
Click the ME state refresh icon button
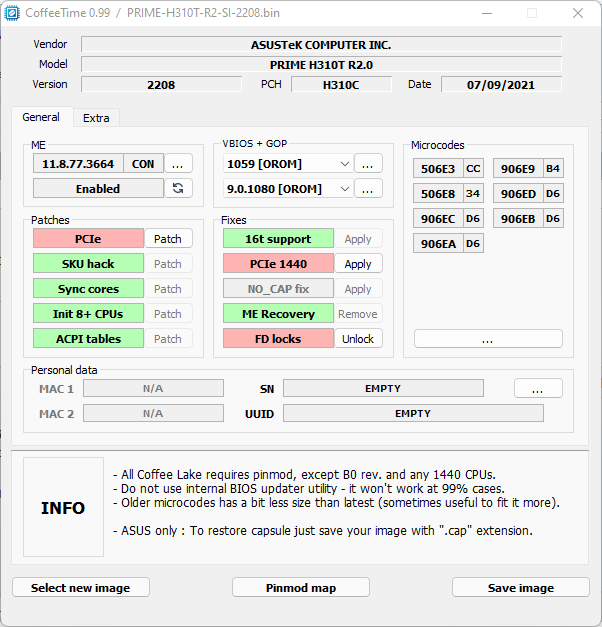(178, 188)
